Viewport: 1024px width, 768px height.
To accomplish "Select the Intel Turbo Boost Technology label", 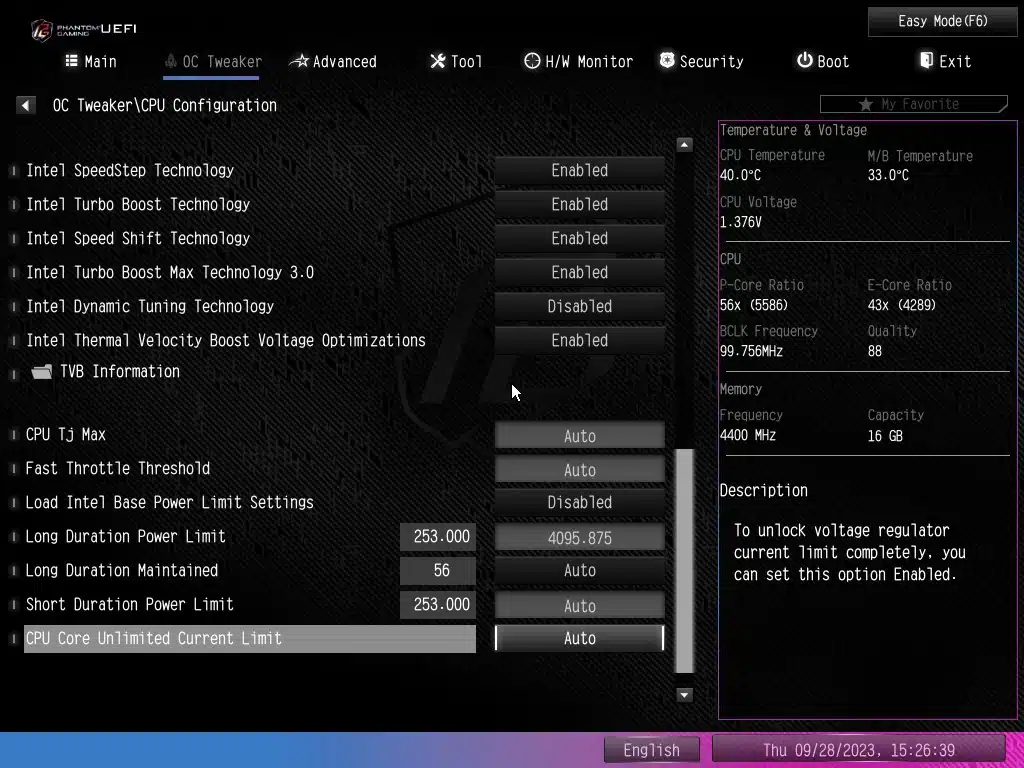I will point(138,204).
